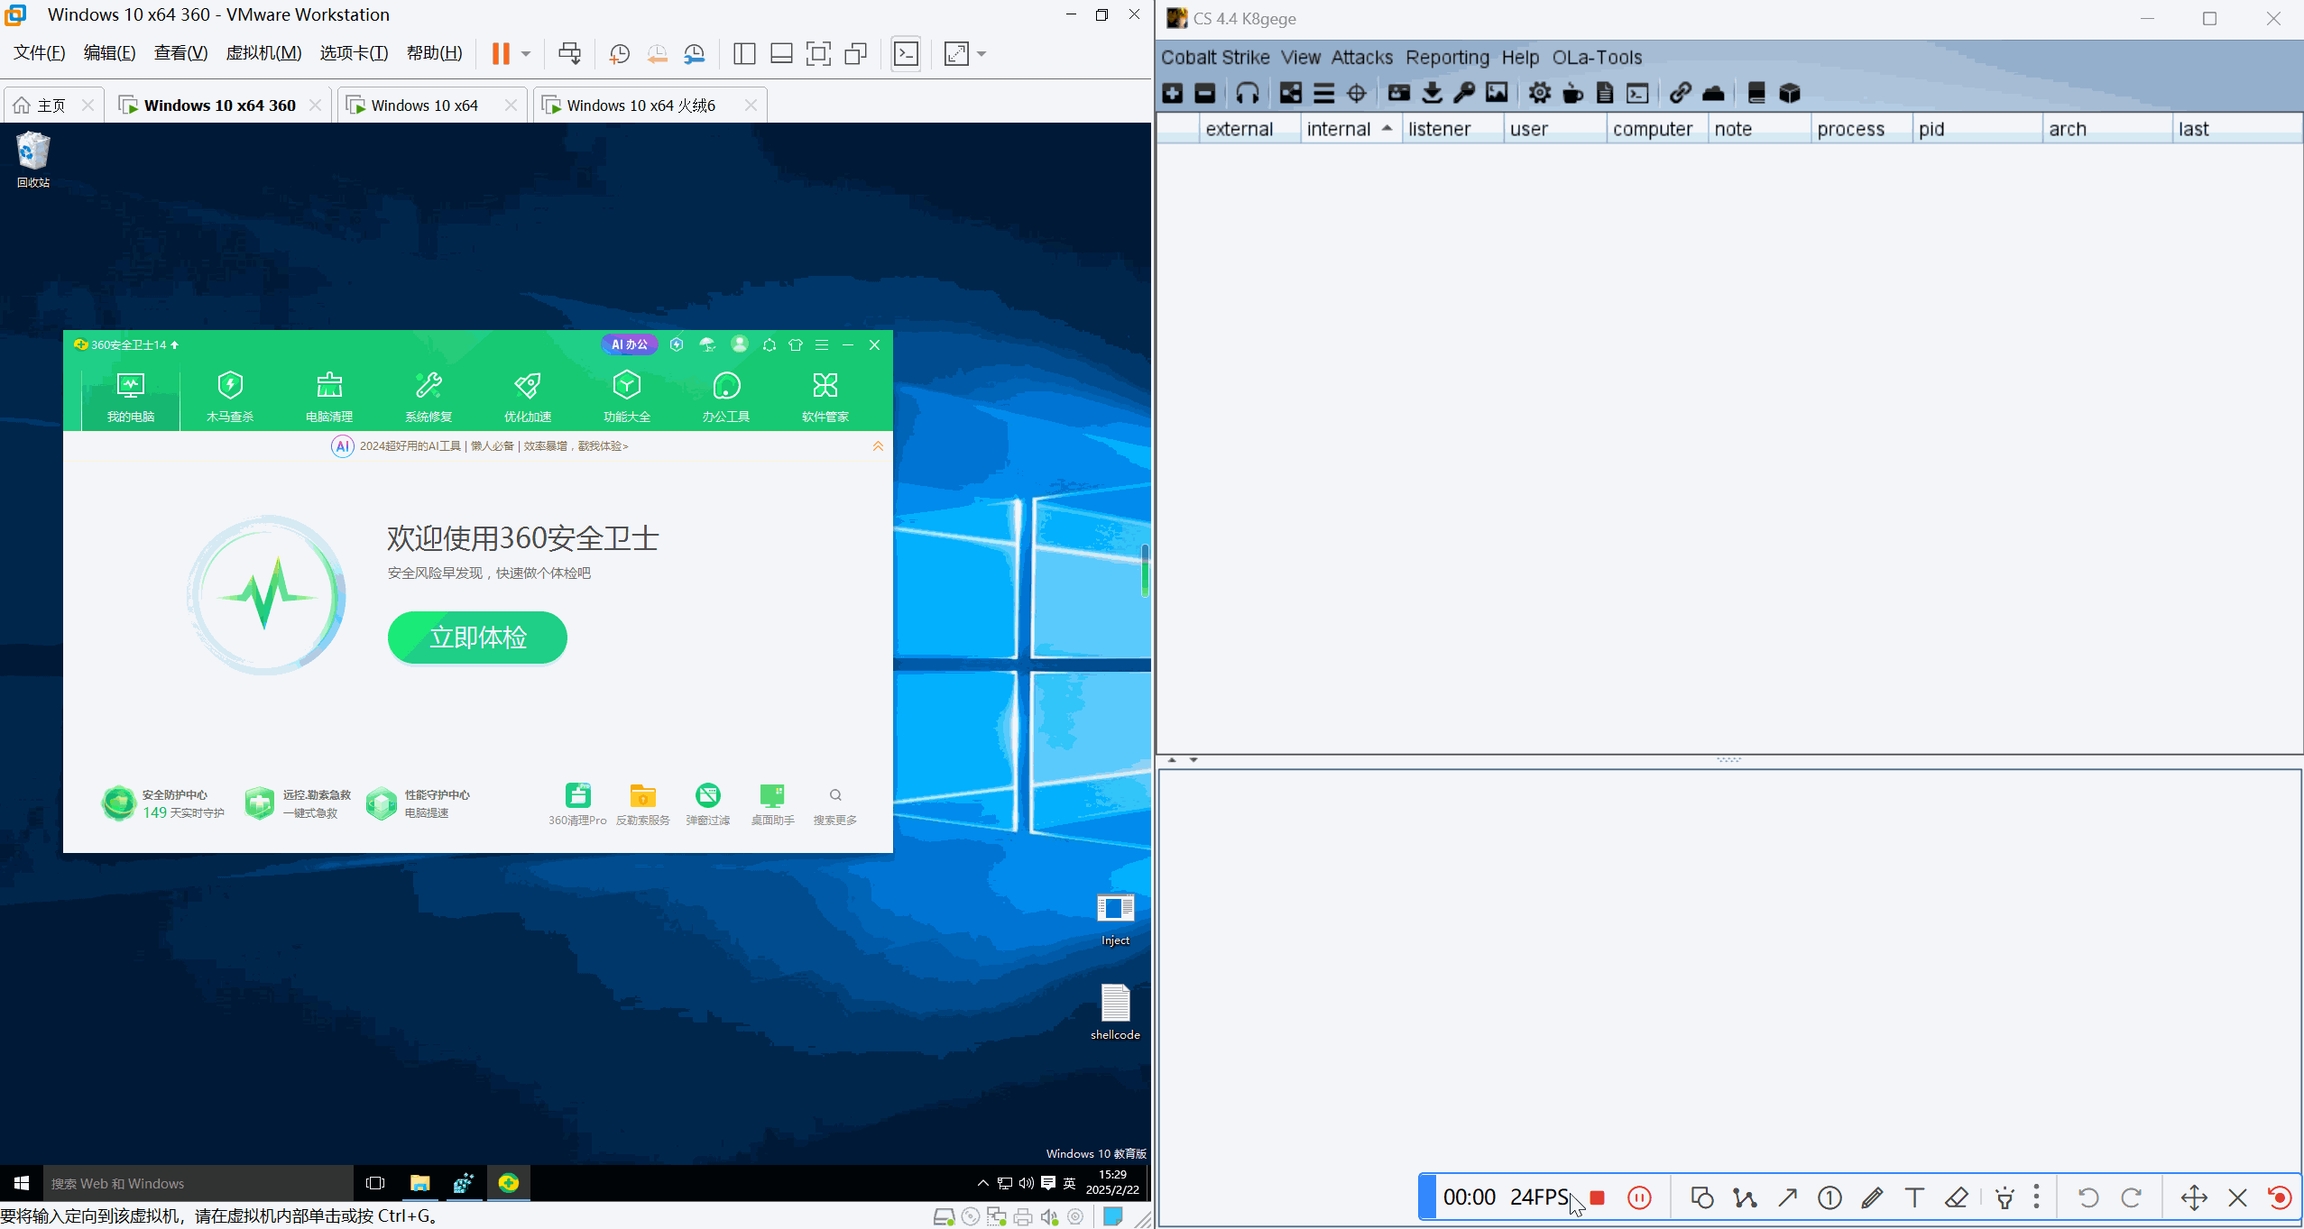
Task: Click the headphones Listeners icon in Cobalt Strike
Action: pyautogui.click(x=1247, y=93)
